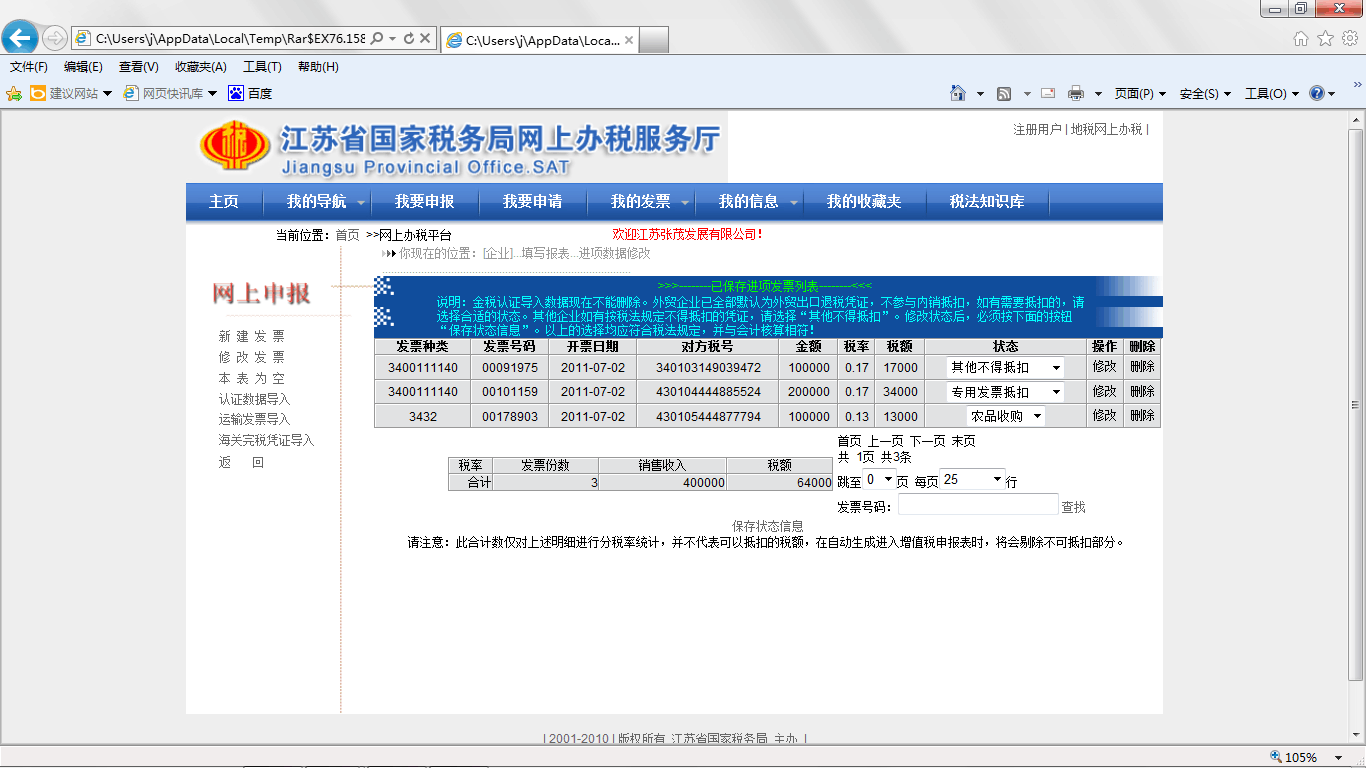
Task: Refresh the page using the reload icon
Action: (x=408, y=38)
